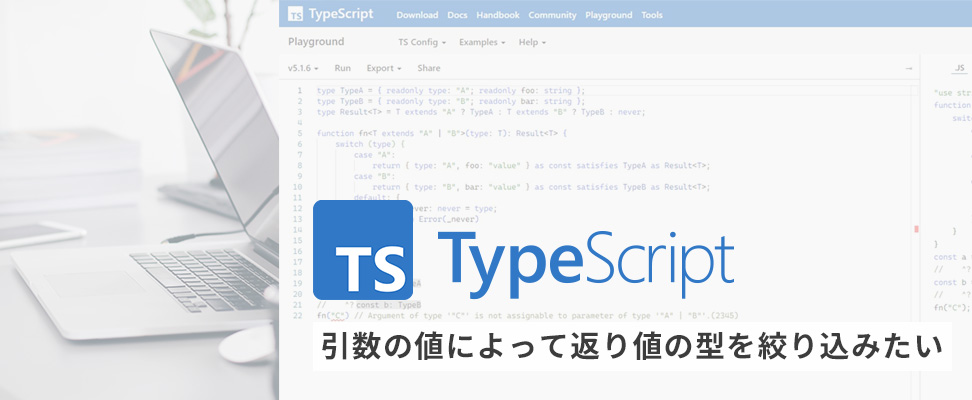Open the Handbook link

[x=498, y=15]
